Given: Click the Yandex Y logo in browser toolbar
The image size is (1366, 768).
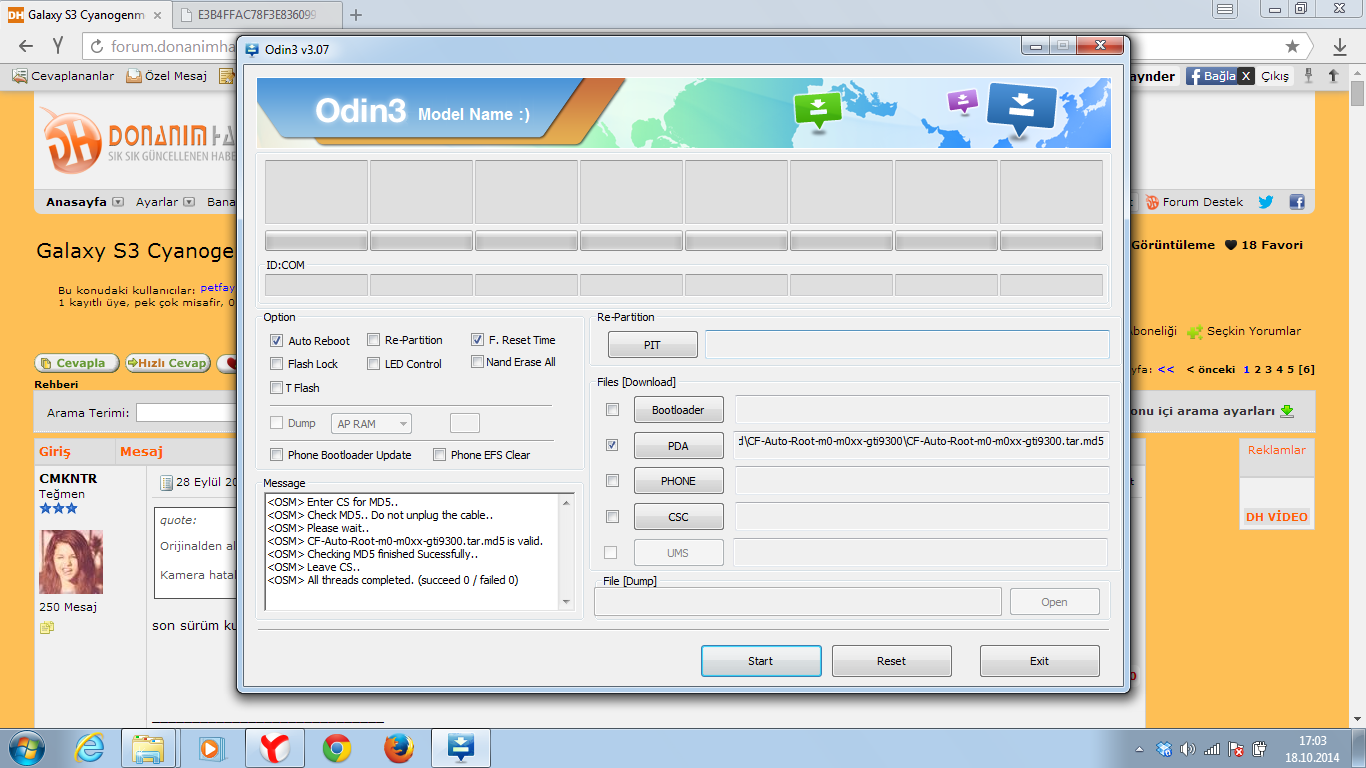Looking at the screenshot, I should pyautogui.click(x=59, y=46).
